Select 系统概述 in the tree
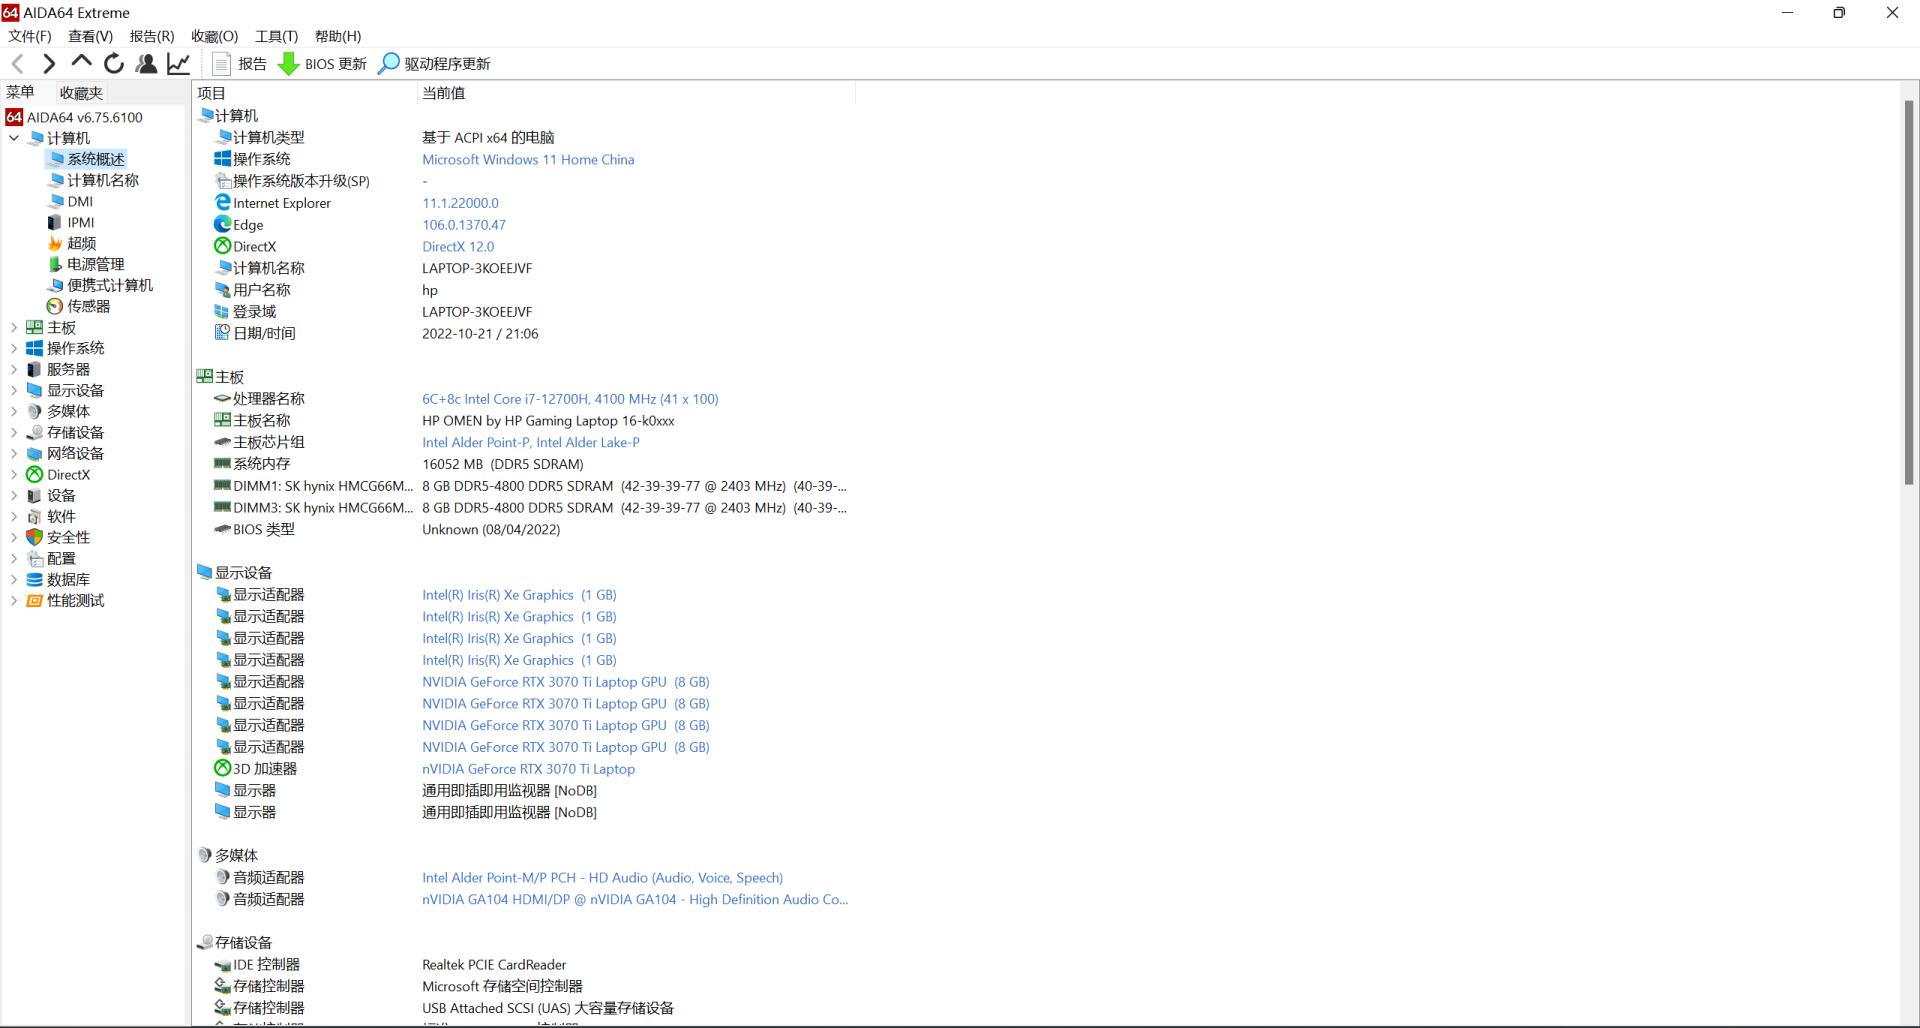Screen dimensions: 1920x1028 tap(96, 159)
